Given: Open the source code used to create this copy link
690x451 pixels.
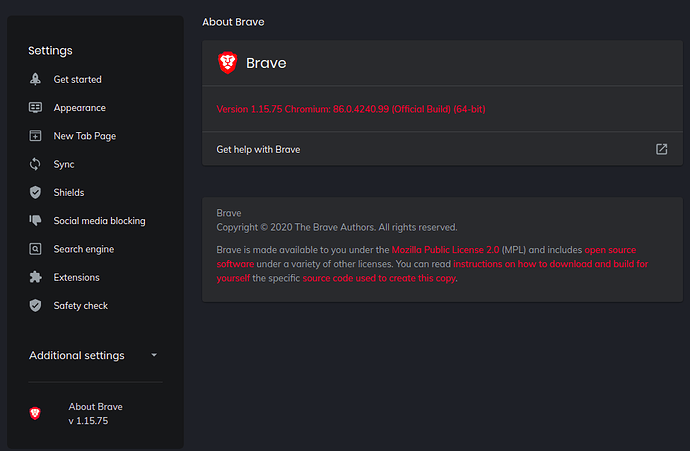Looking at the screenshot, I should pos(379,278).
